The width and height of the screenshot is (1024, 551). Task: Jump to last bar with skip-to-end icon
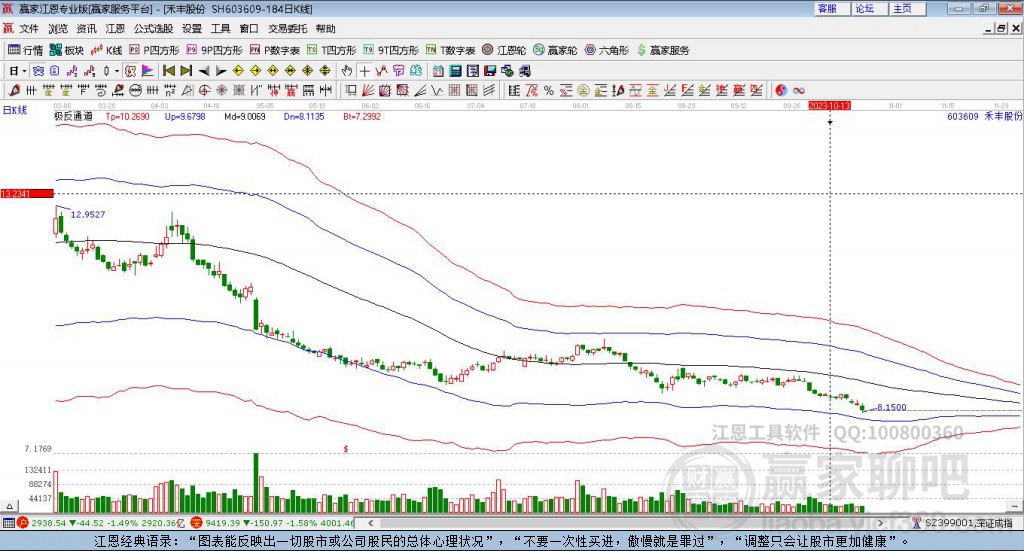click(x=186, y=71)
